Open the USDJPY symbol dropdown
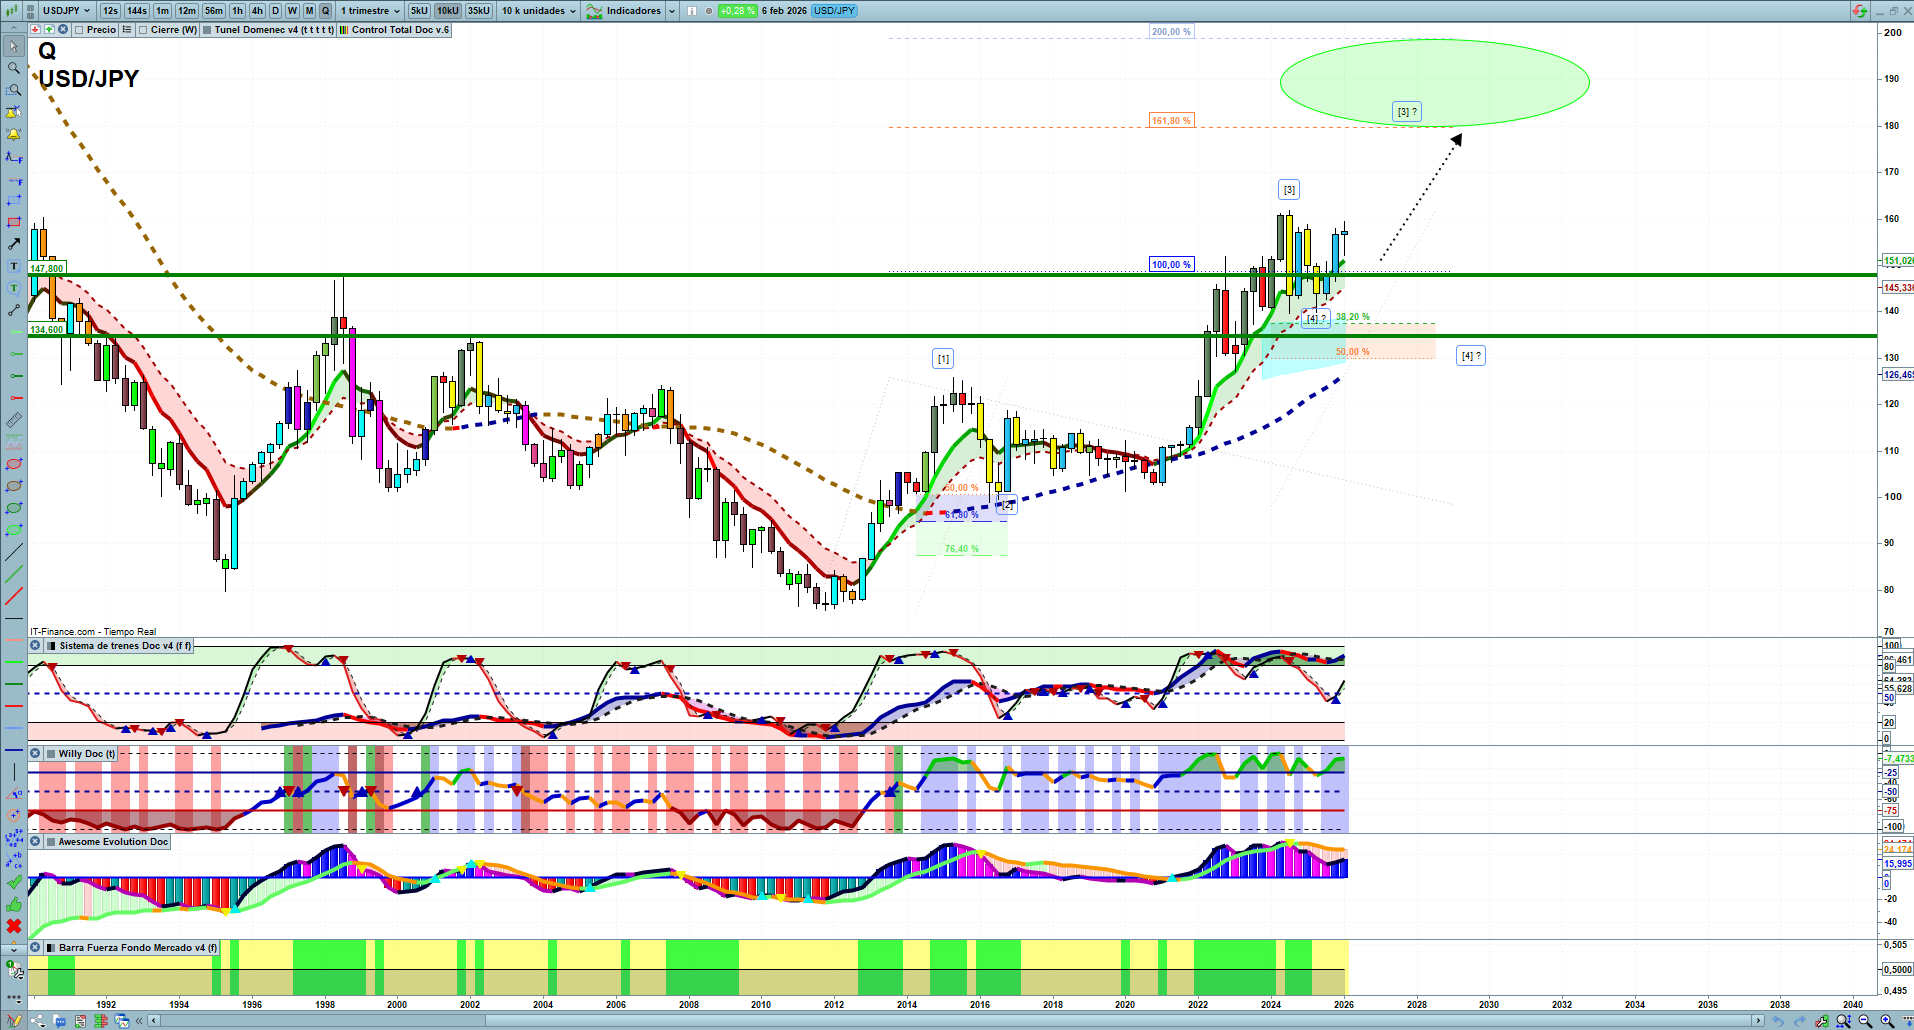 (x=66, y=11)
